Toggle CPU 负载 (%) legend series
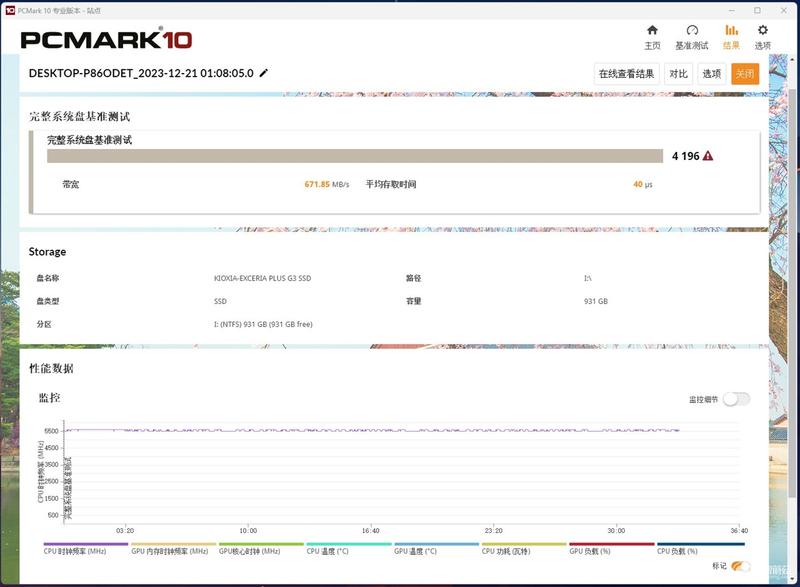The height and width of the screenshot is (587, 800). [701, 549]
